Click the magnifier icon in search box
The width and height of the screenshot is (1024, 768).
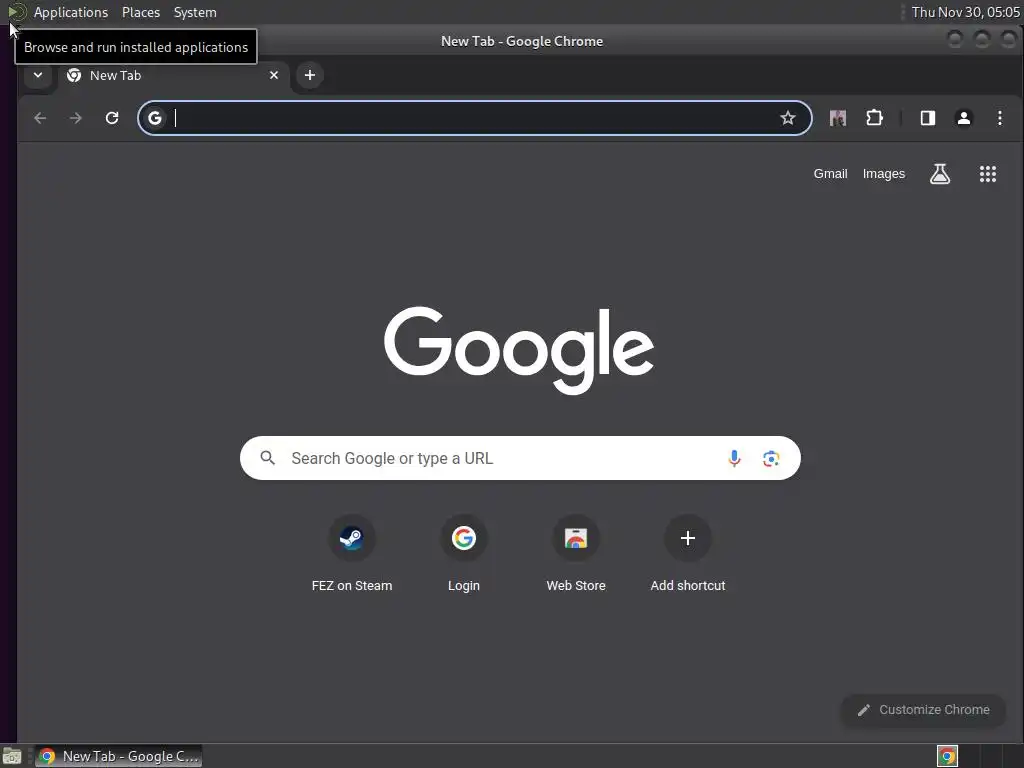coord(268,458)
